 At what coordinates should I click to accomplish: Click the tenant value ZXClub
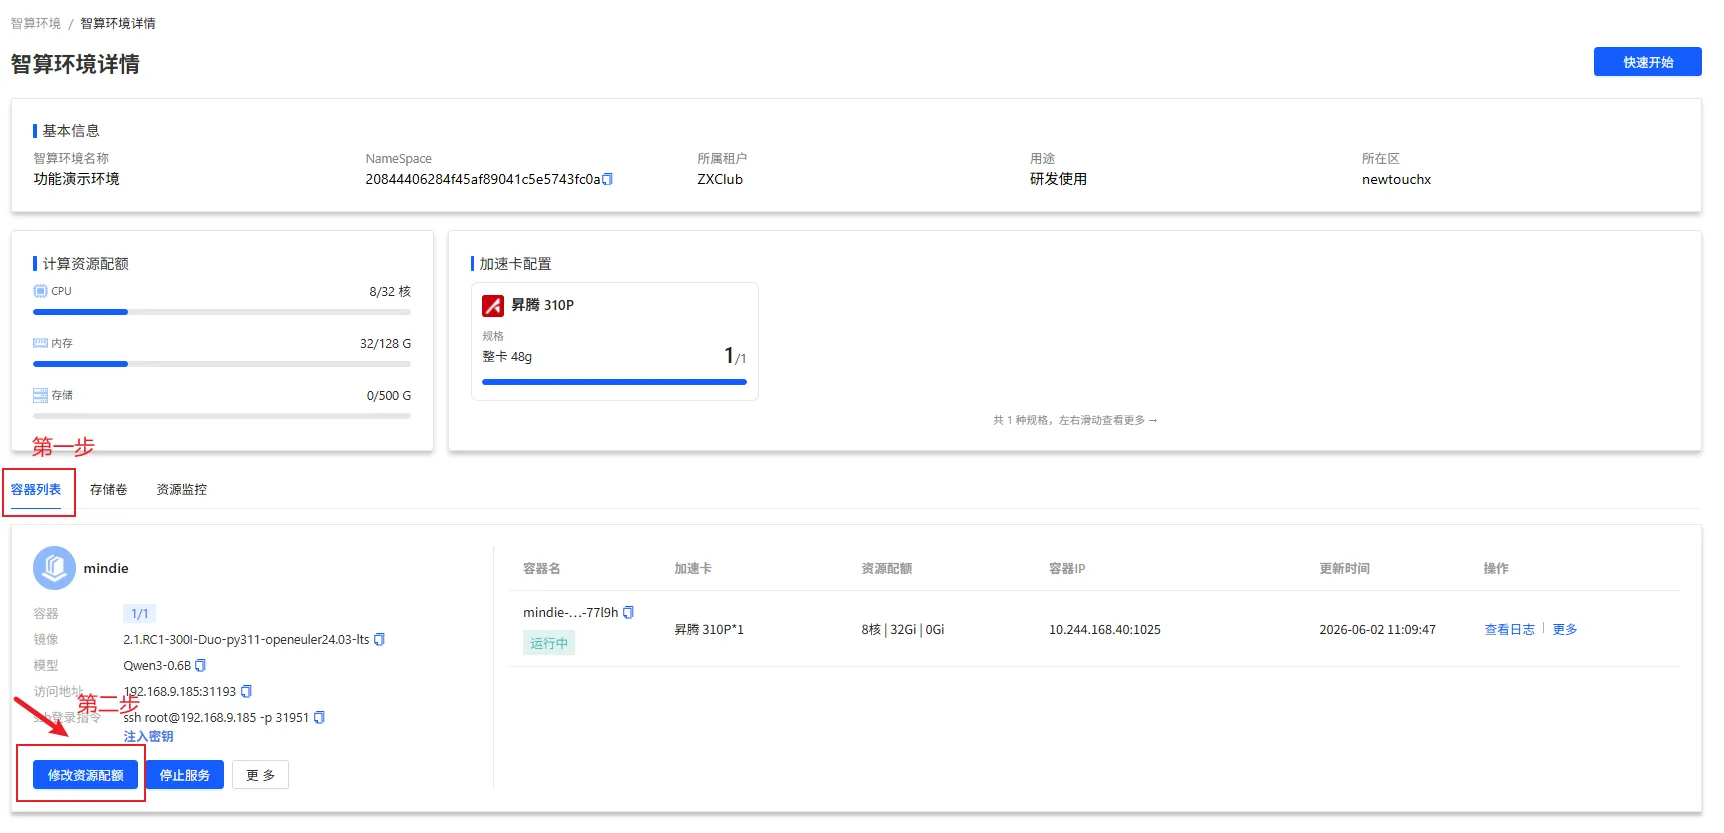click(720, 180)
